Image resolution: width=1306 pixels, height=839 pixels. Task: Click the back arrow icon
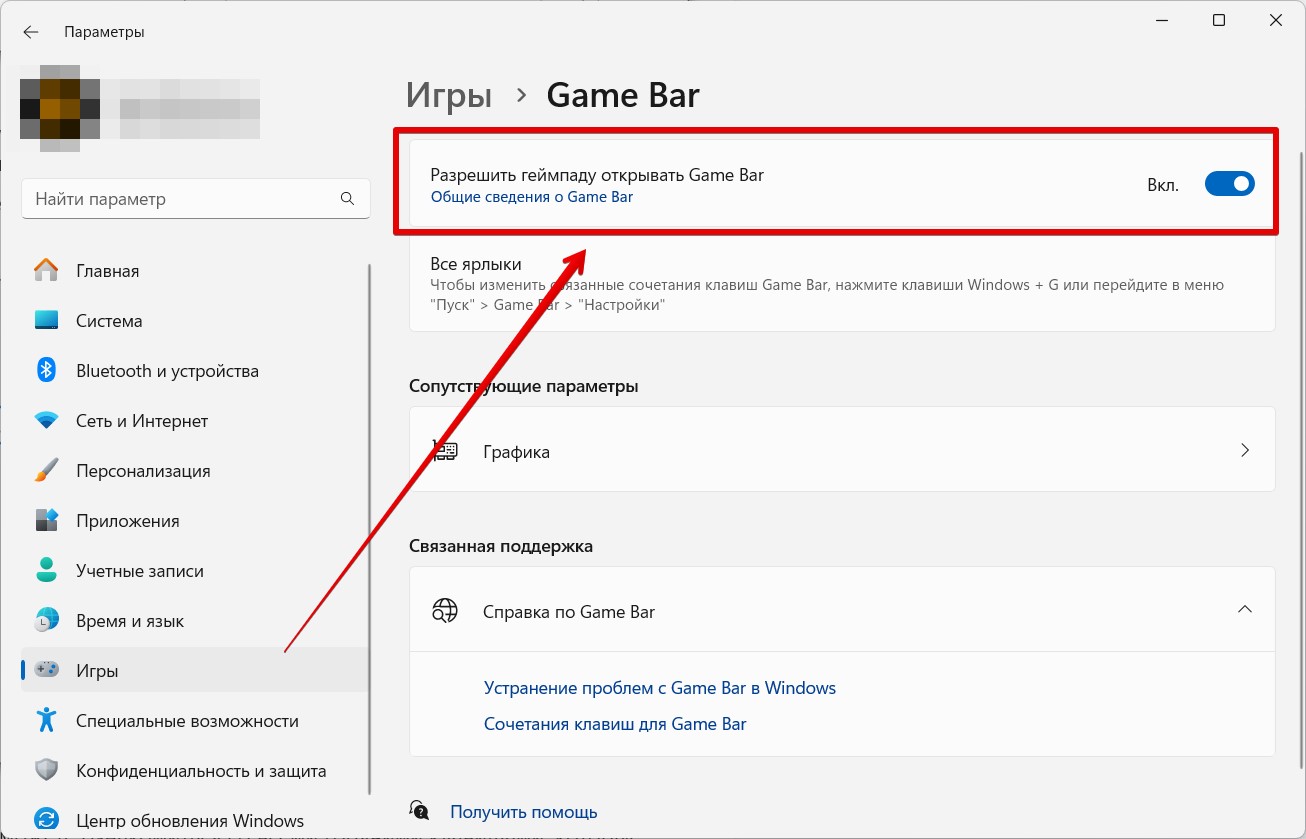coord(31,32)
